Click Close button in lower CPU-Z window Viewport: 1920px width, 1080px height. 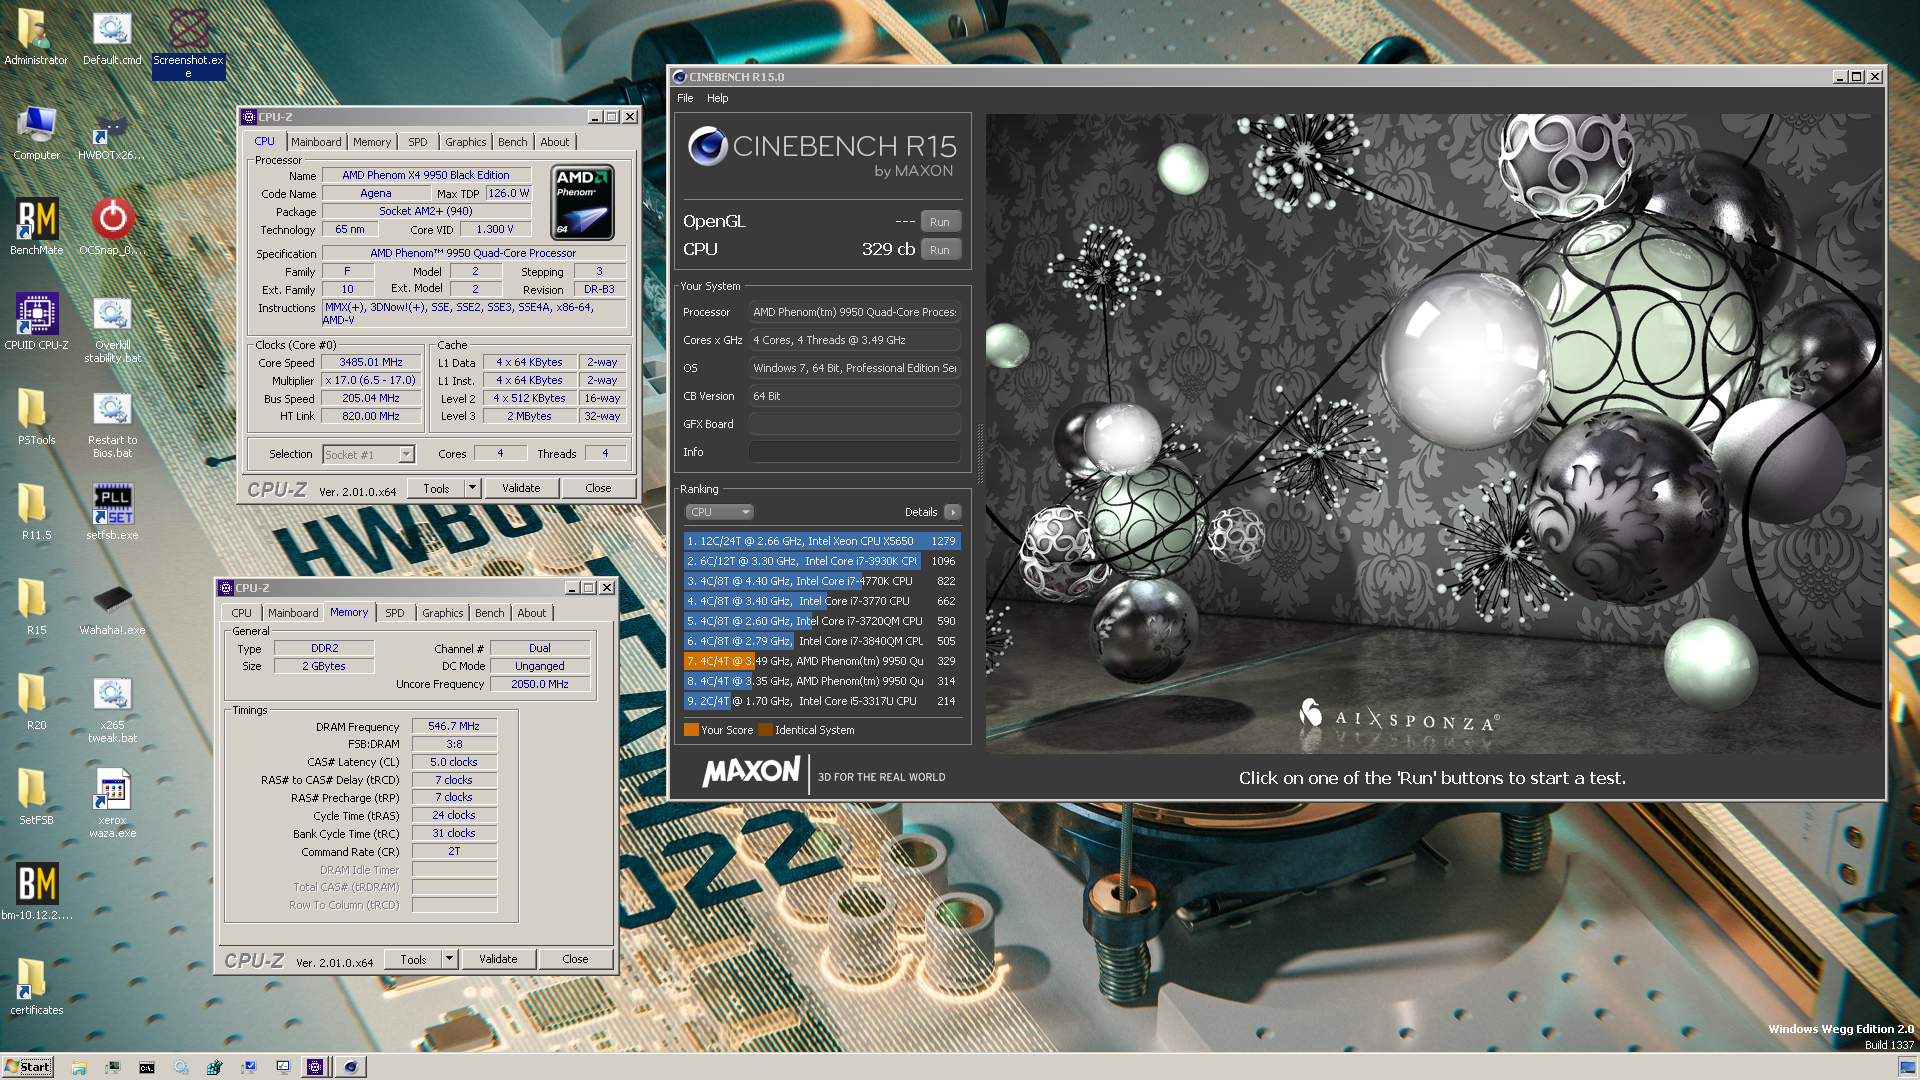[575, 960]
